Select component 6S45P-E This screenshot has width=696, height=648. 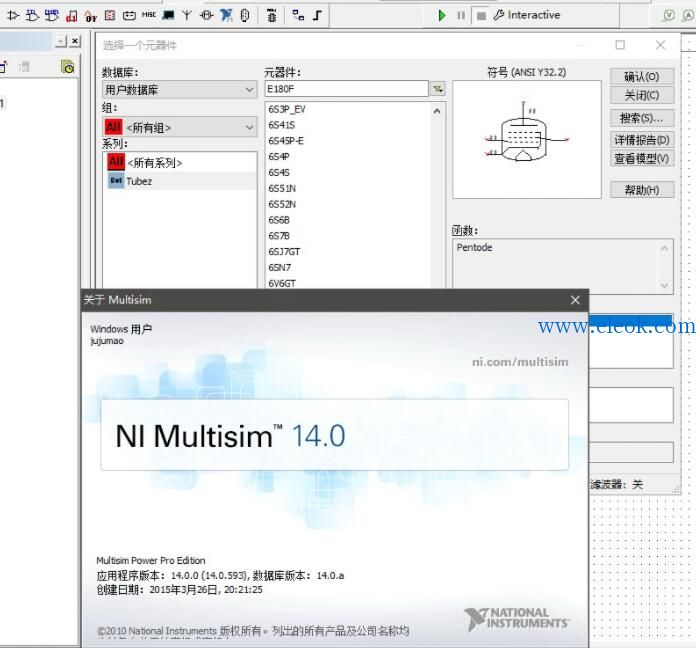tap(286, 141)
